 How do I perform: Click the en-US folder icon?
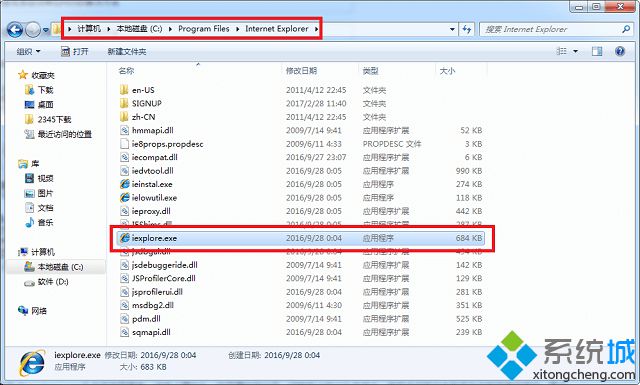coord(124,90)
